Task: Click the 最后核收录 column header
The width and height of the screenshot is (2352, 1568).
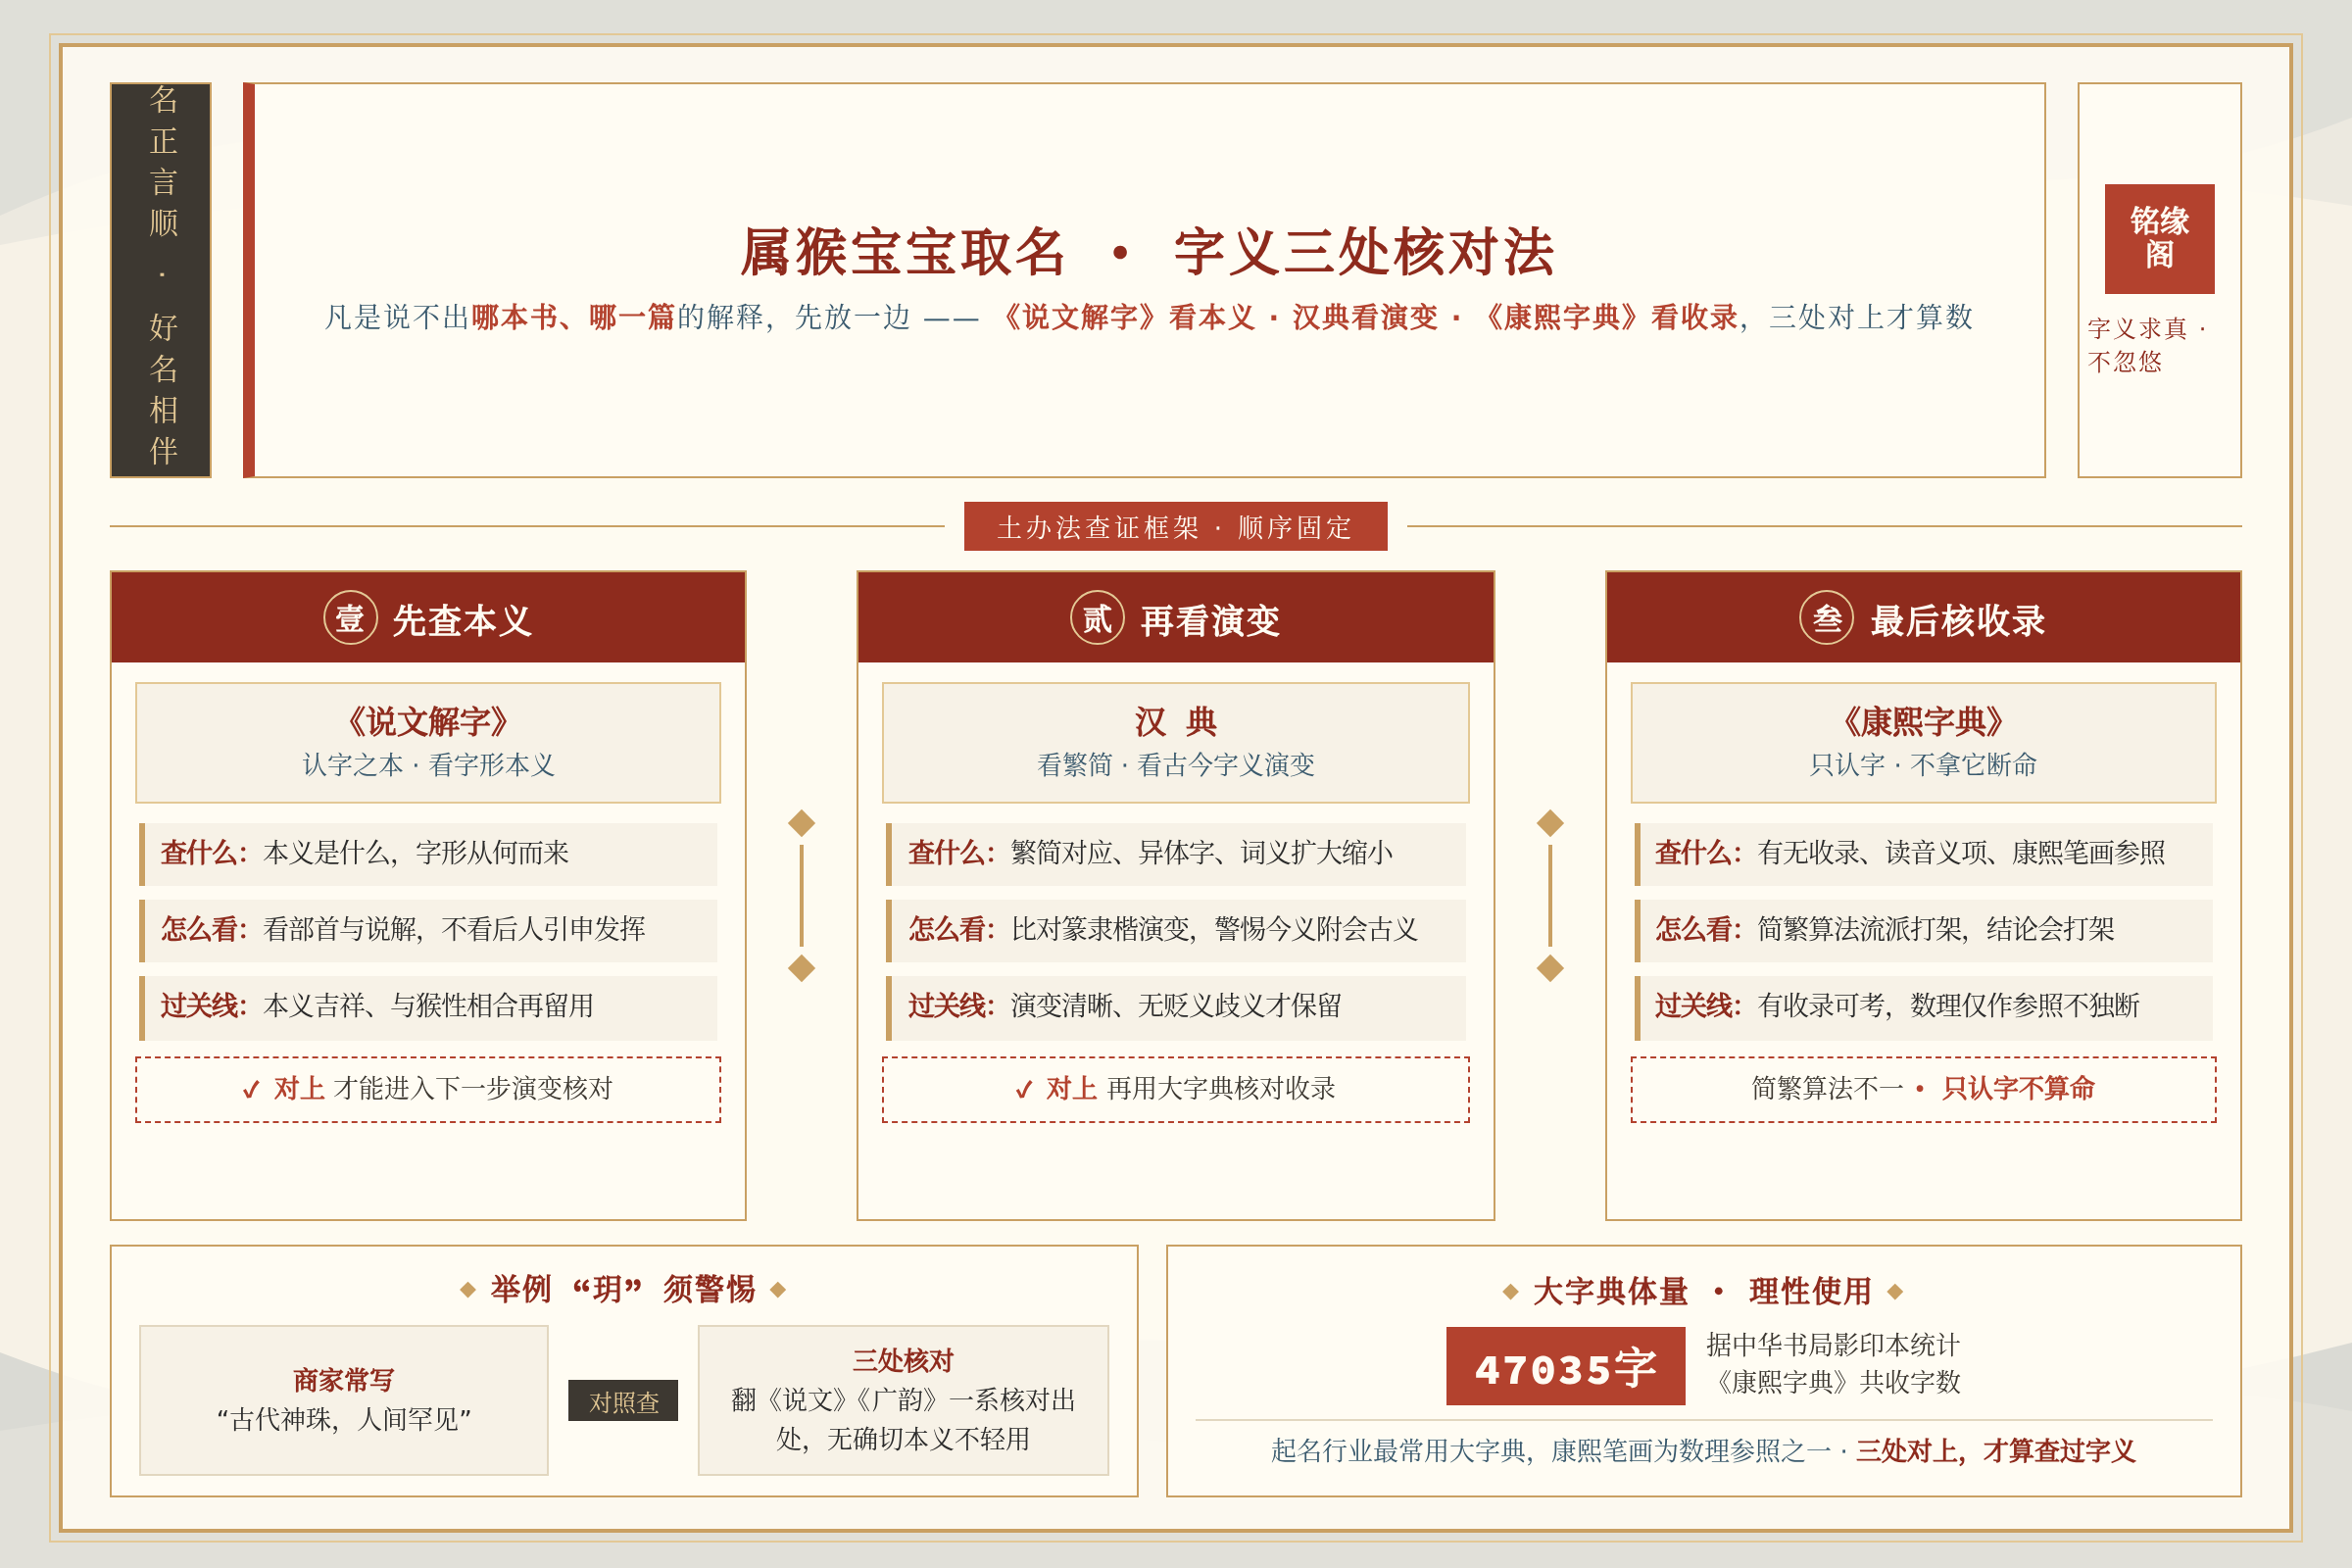Action: point(1923,618)
